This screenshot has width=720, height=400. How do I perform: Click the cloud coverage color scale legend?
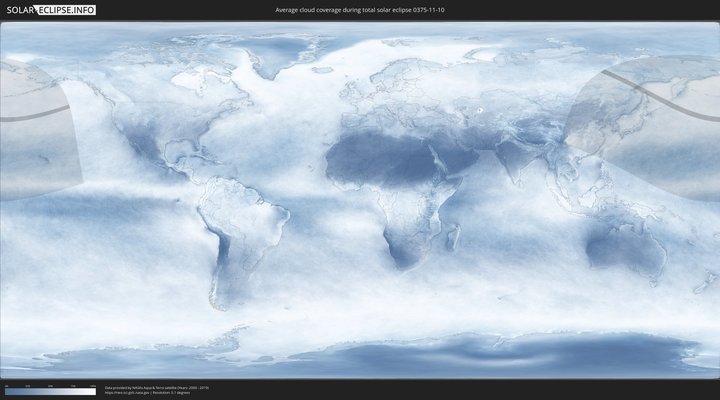tap(51, 391)
